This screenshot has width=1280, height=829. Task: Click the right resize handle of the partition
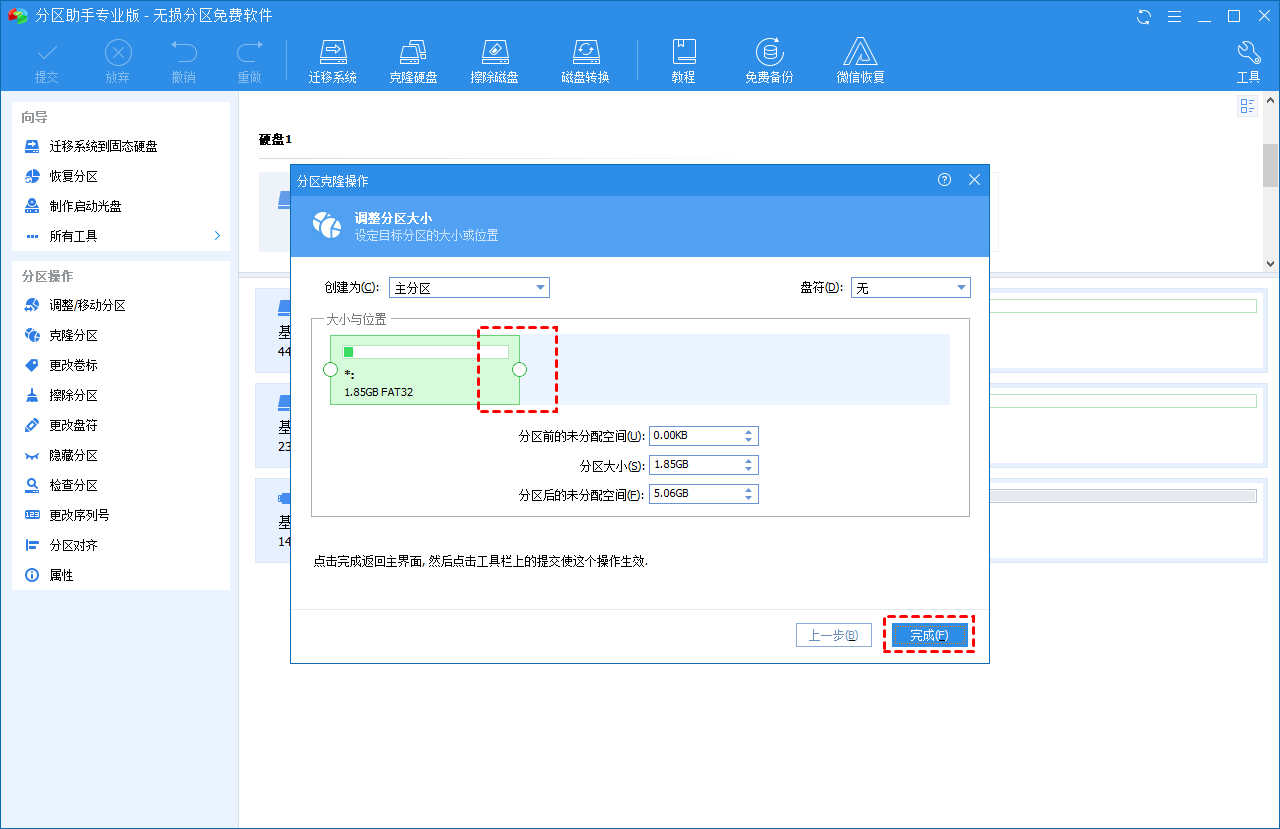pyautogui.click(x=519, y=370)
